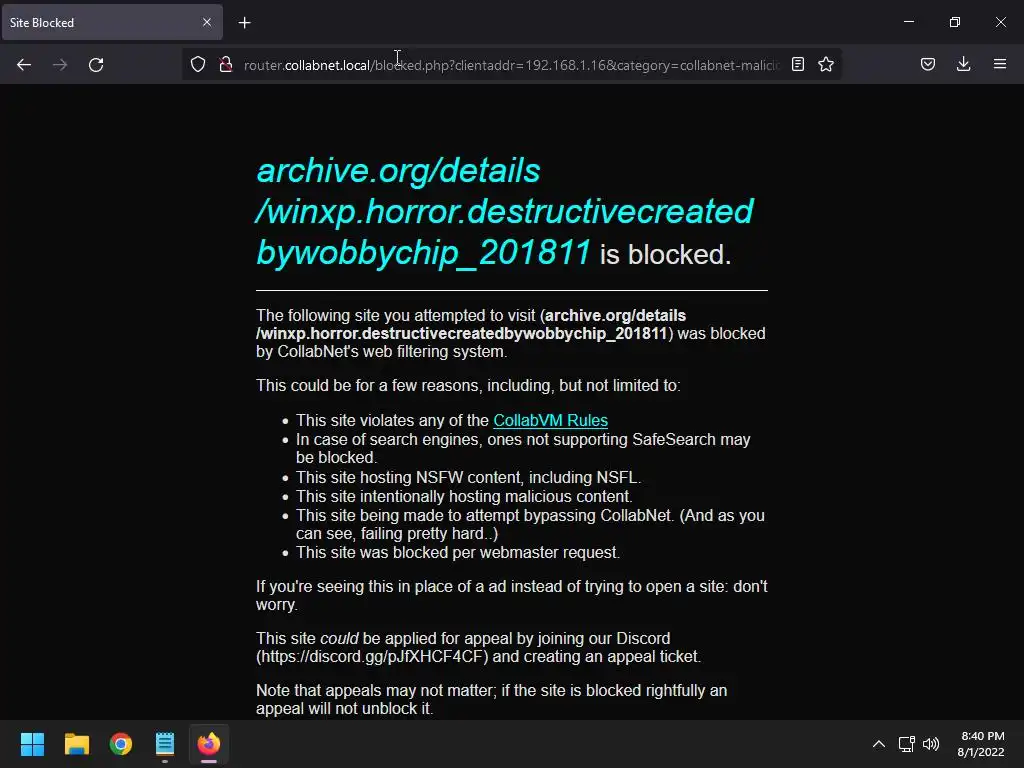
Task: Open the CollabVM Rules link
Action: pos(551,421)
